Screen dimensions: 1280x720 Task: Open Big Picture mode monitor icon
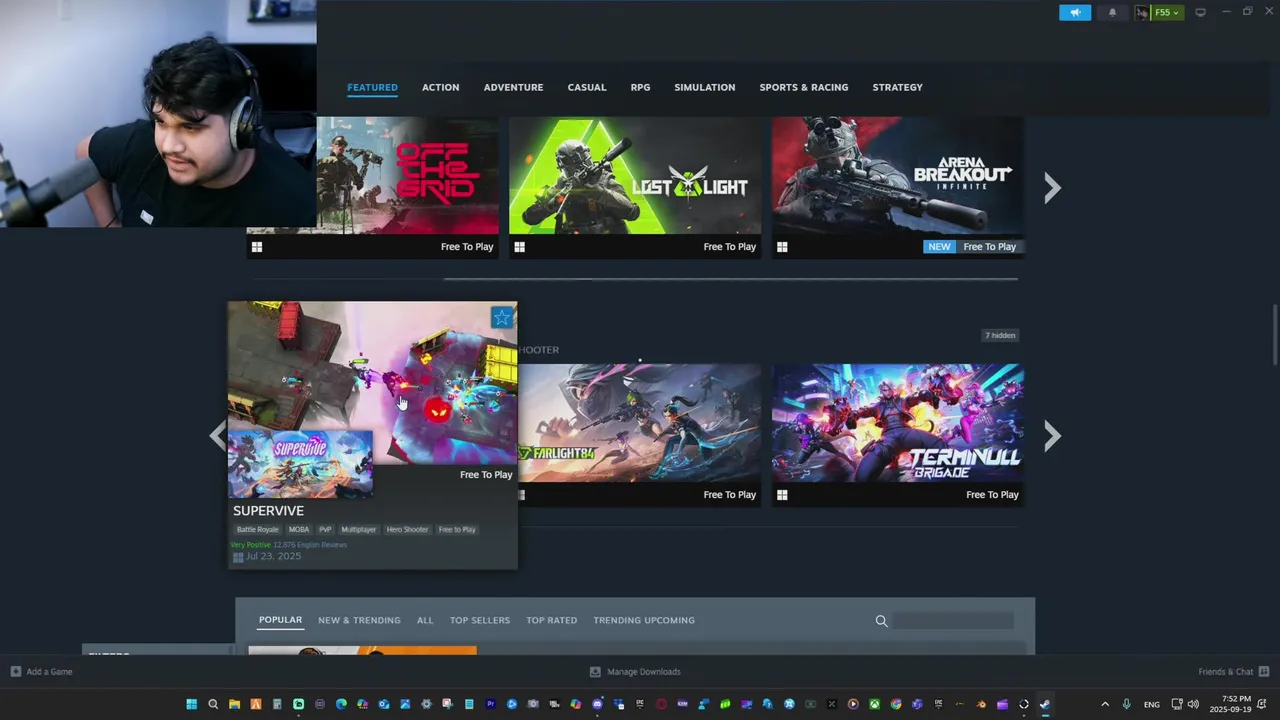1200,13
